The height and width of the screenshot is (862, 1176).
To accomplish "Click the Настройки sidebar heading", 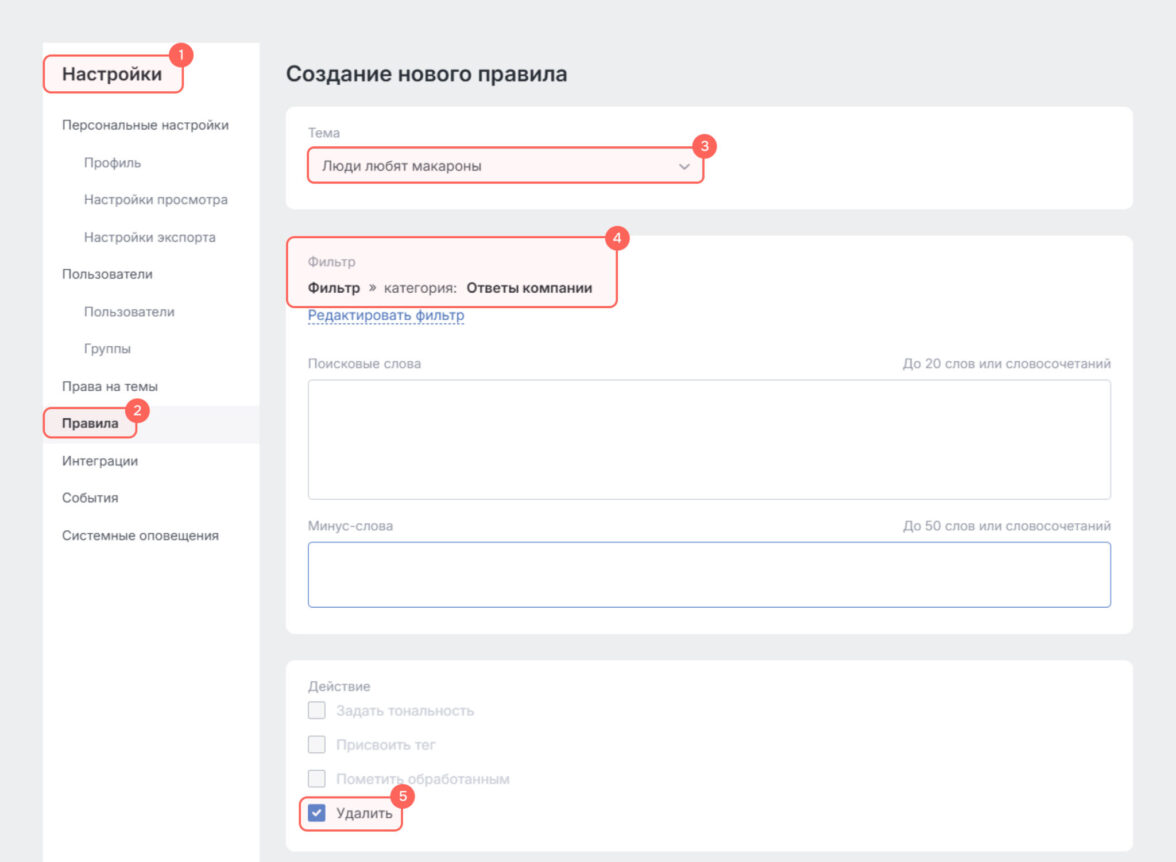I will (112, 74).
